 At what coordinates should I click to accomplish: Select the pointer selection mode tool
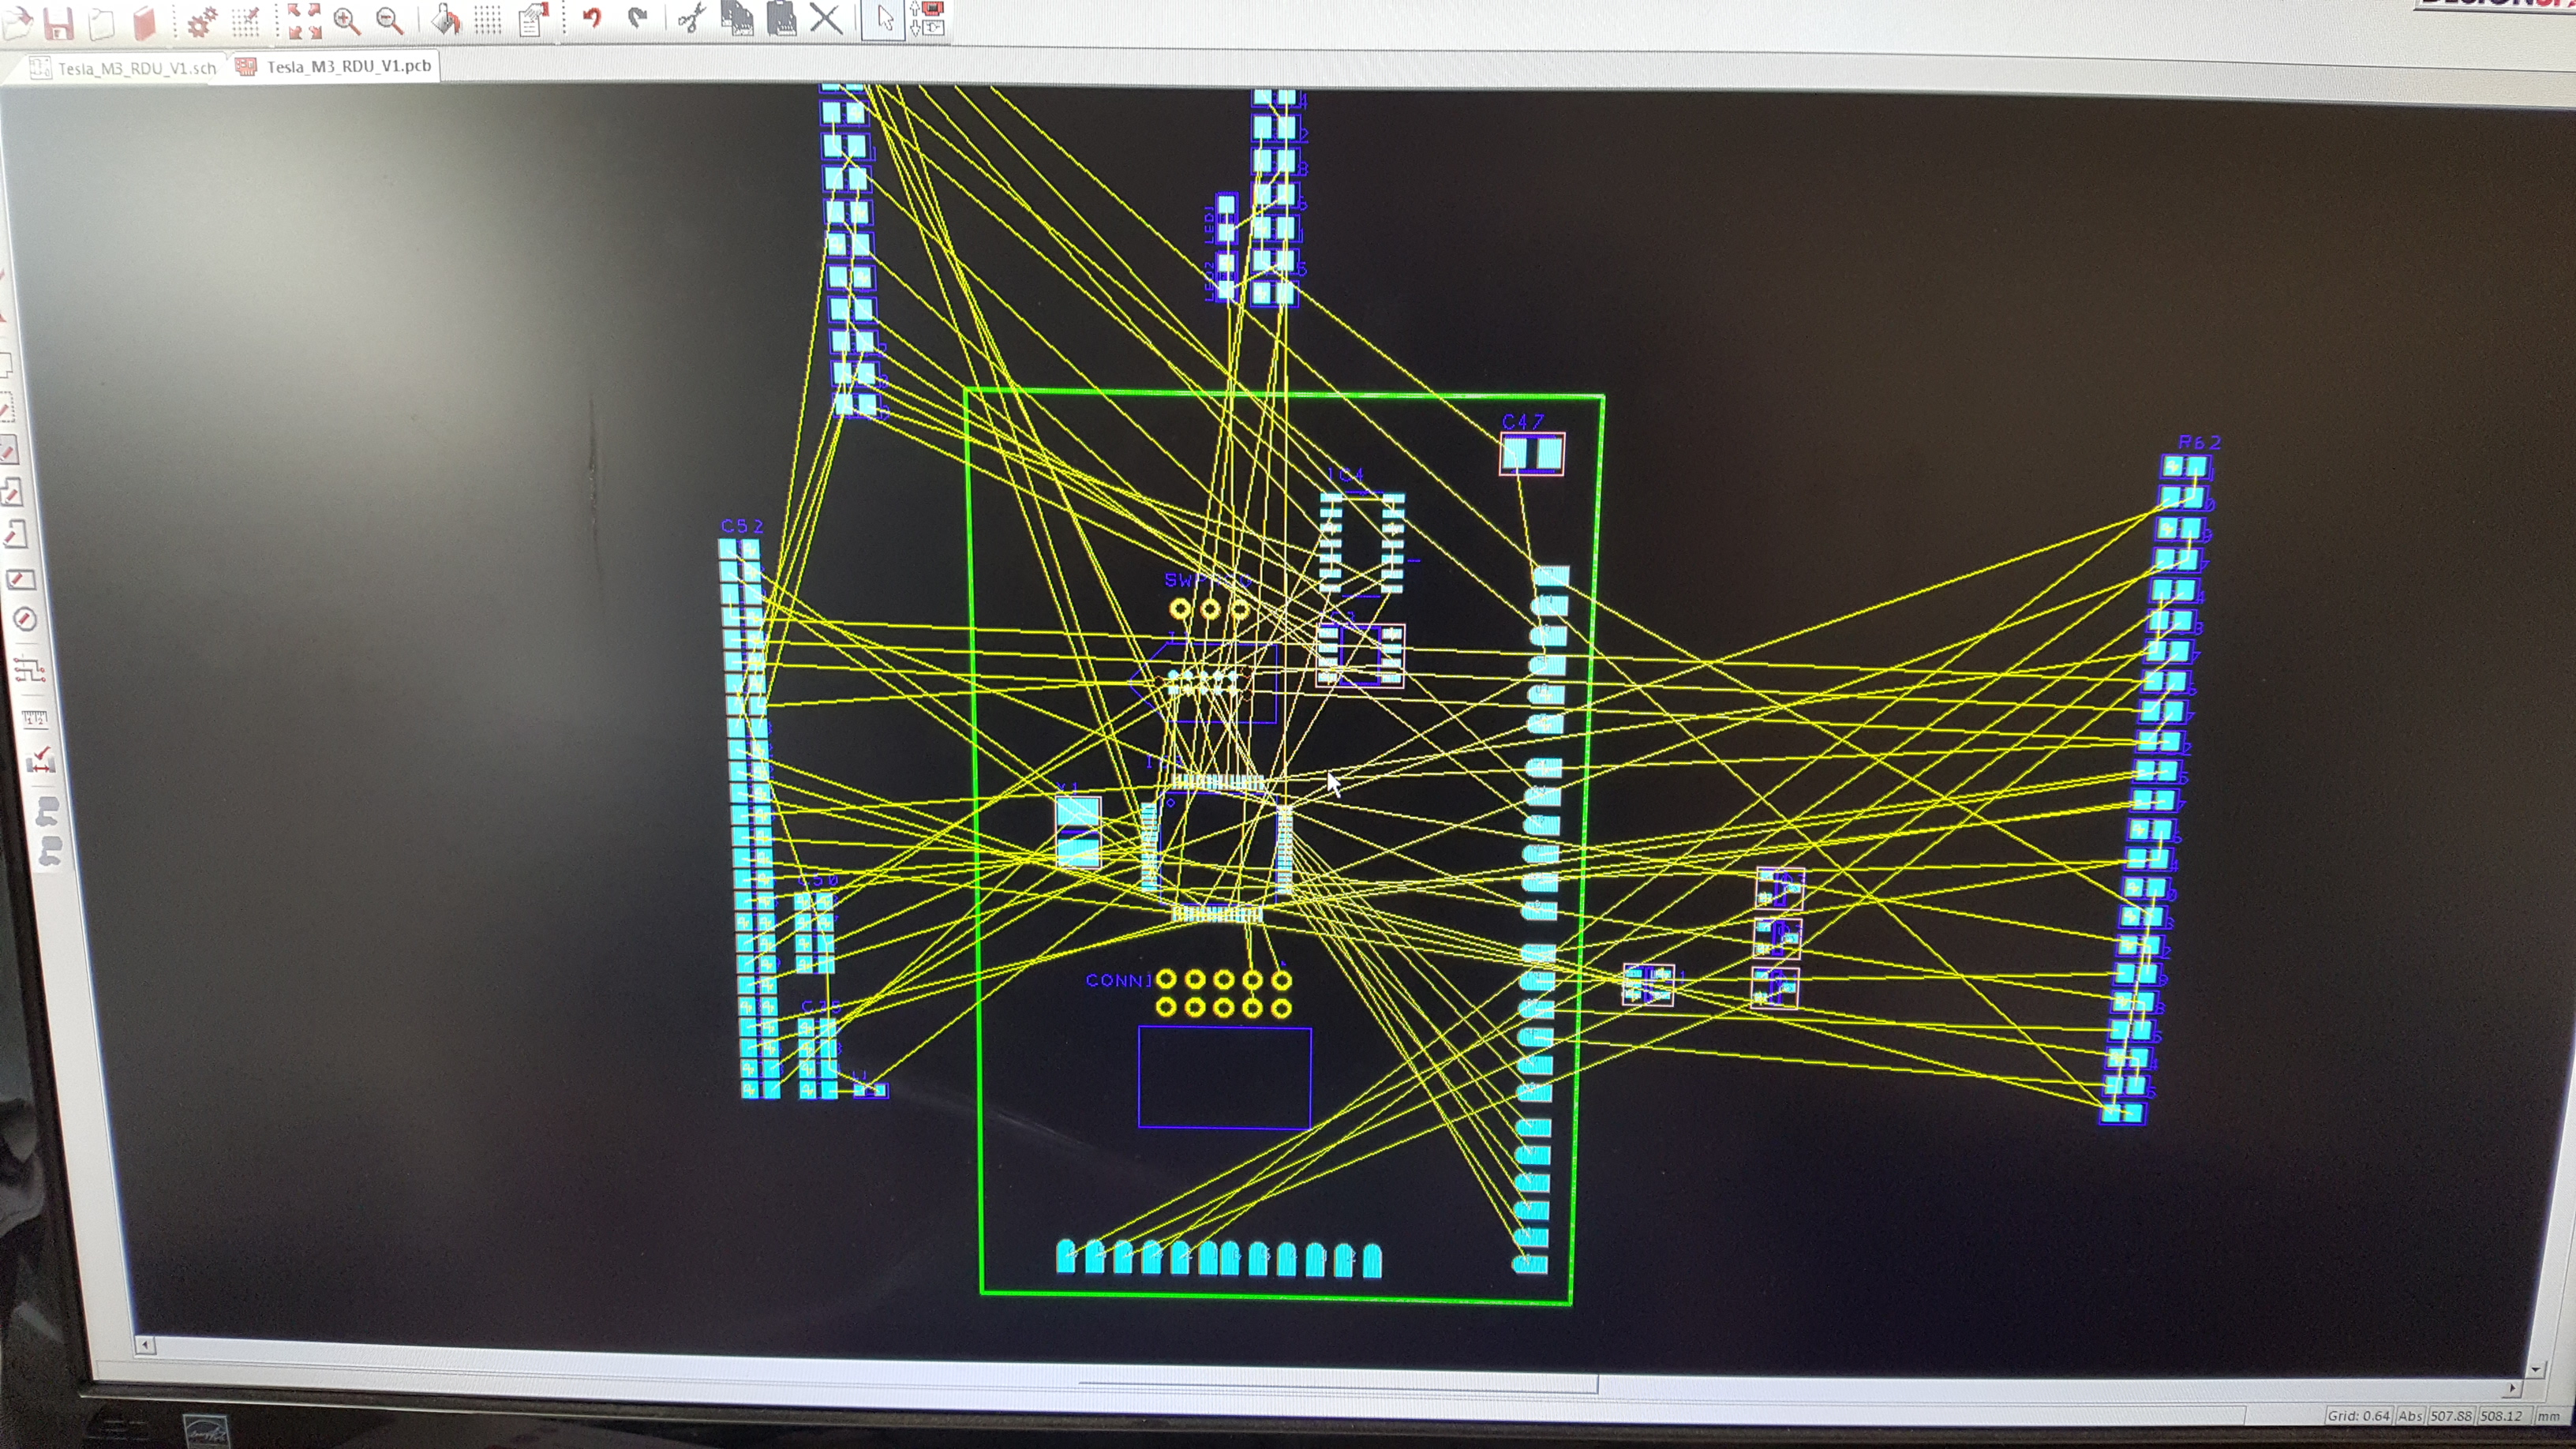(x=884, y=17)
